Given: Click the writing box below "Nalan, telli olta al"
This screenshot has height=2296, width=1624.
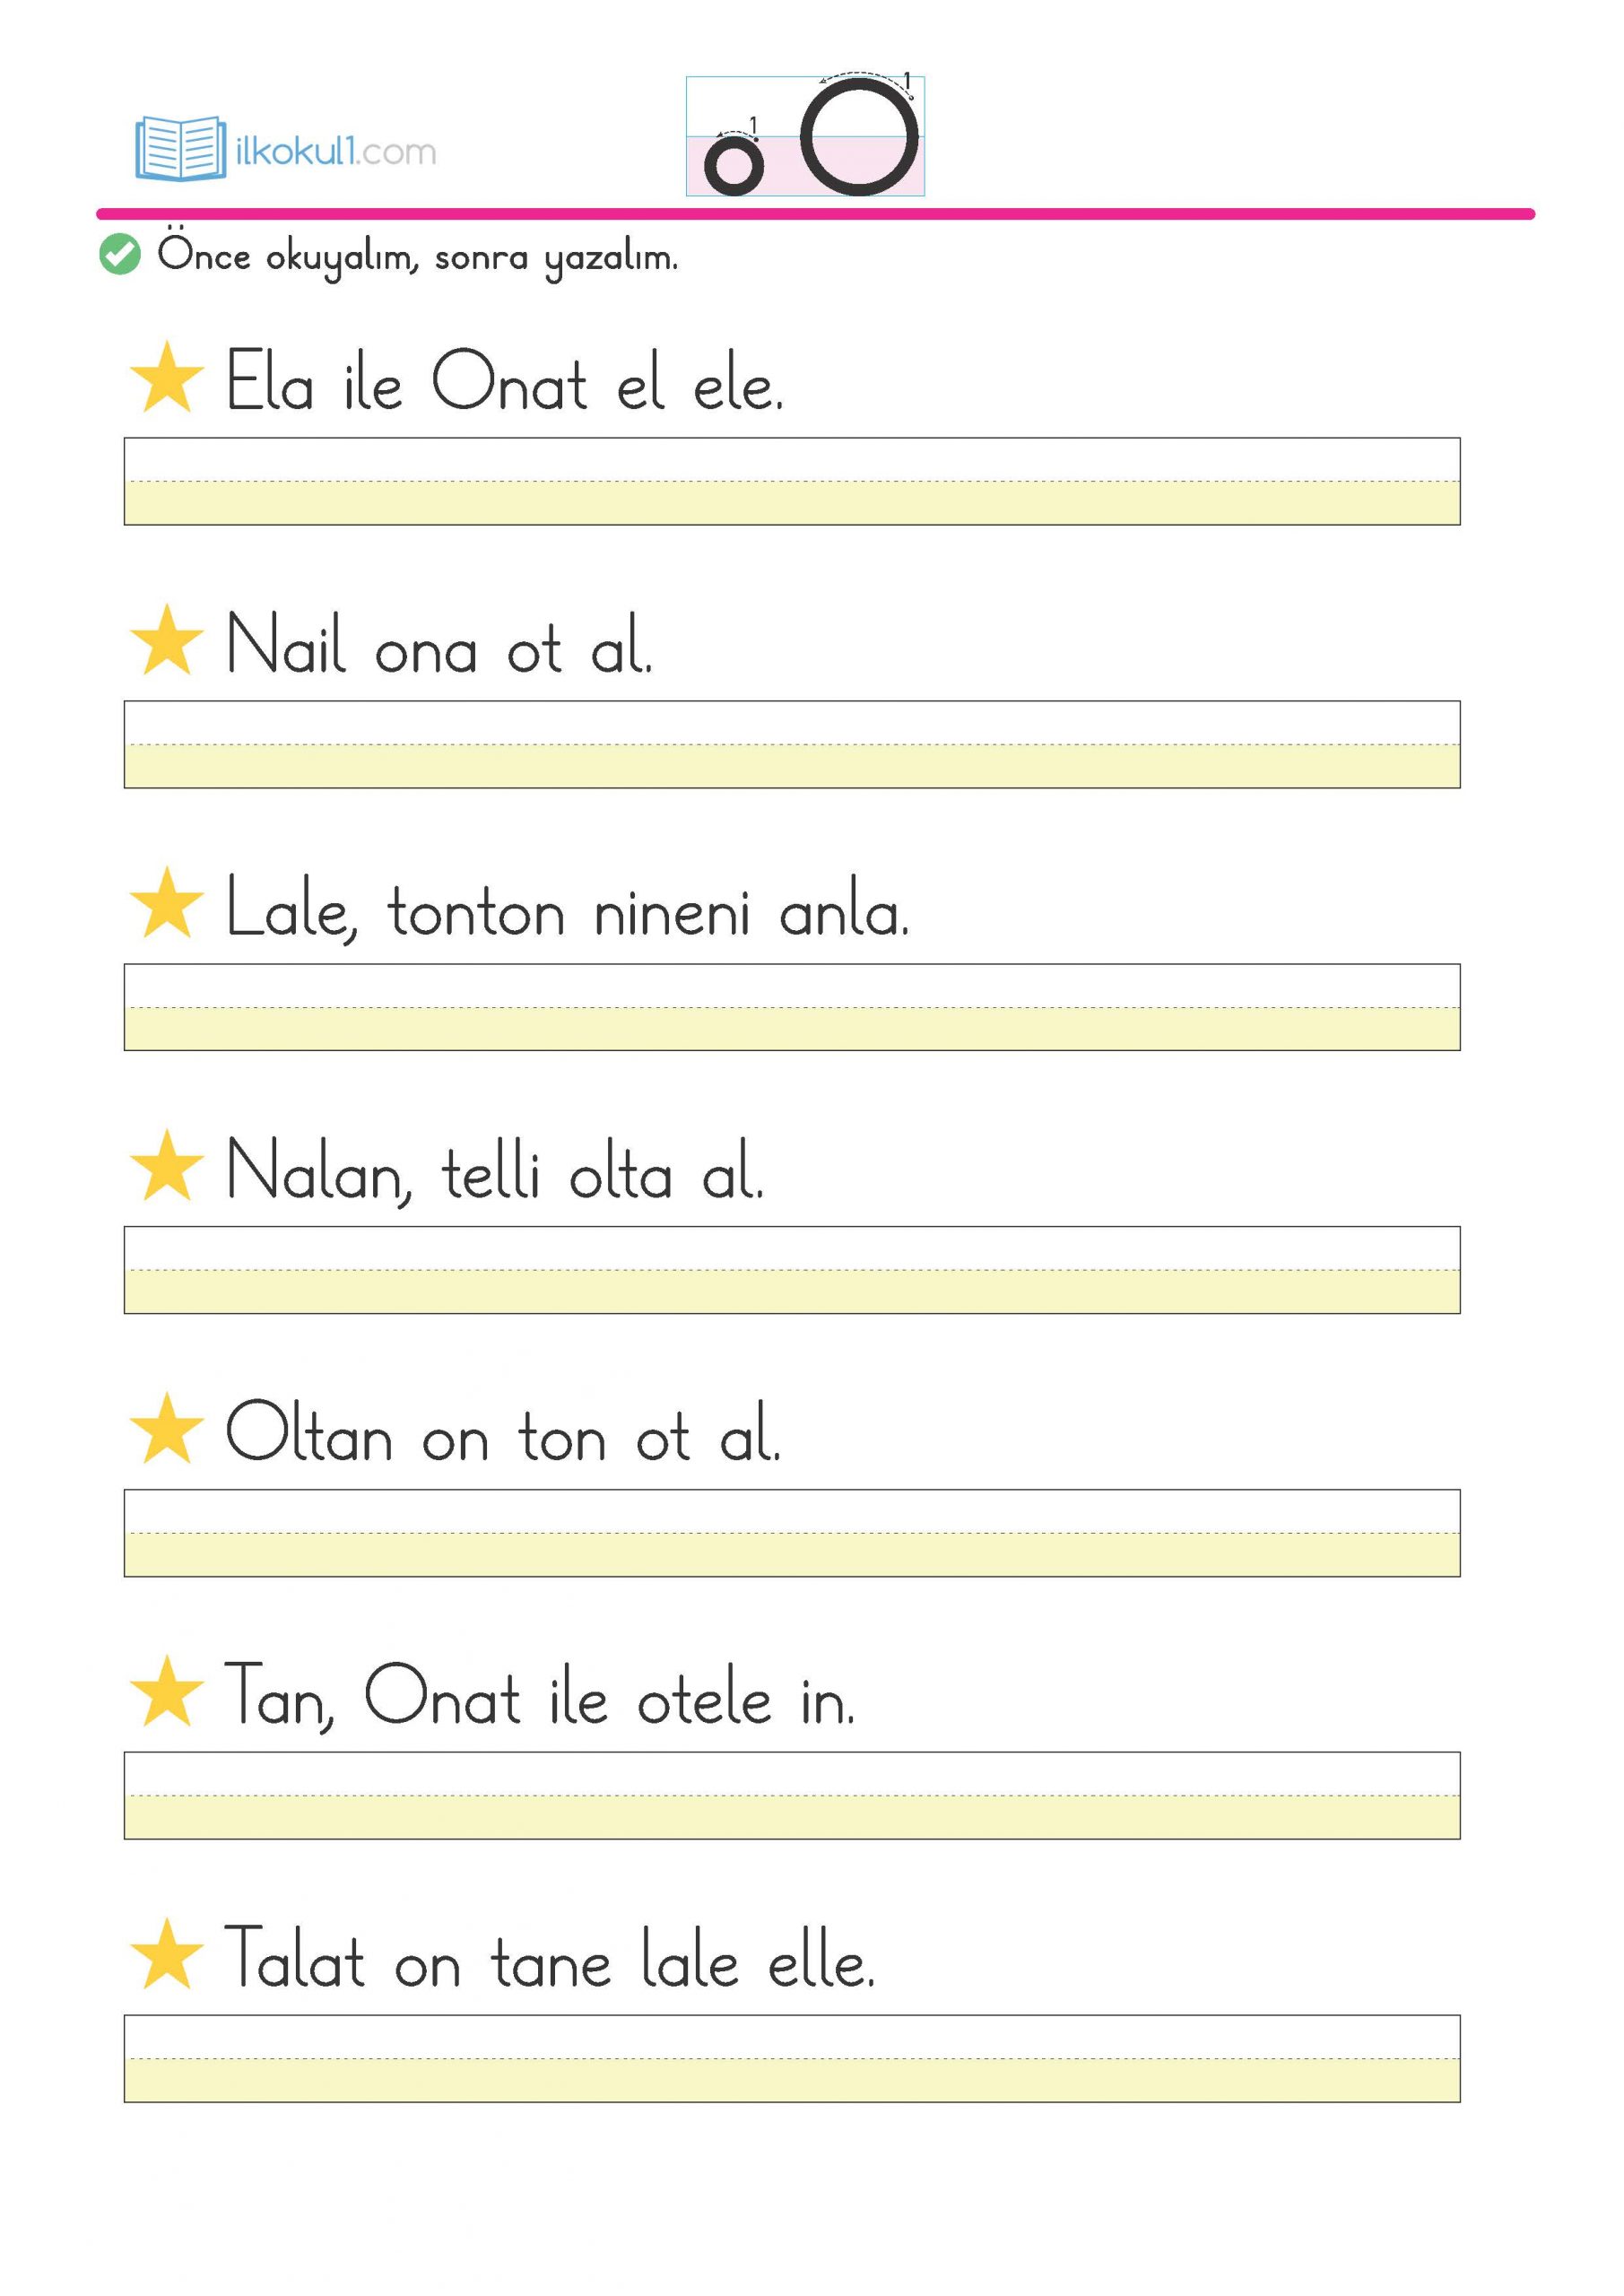Looking at the screenshot, I should tap(791, 1270).
